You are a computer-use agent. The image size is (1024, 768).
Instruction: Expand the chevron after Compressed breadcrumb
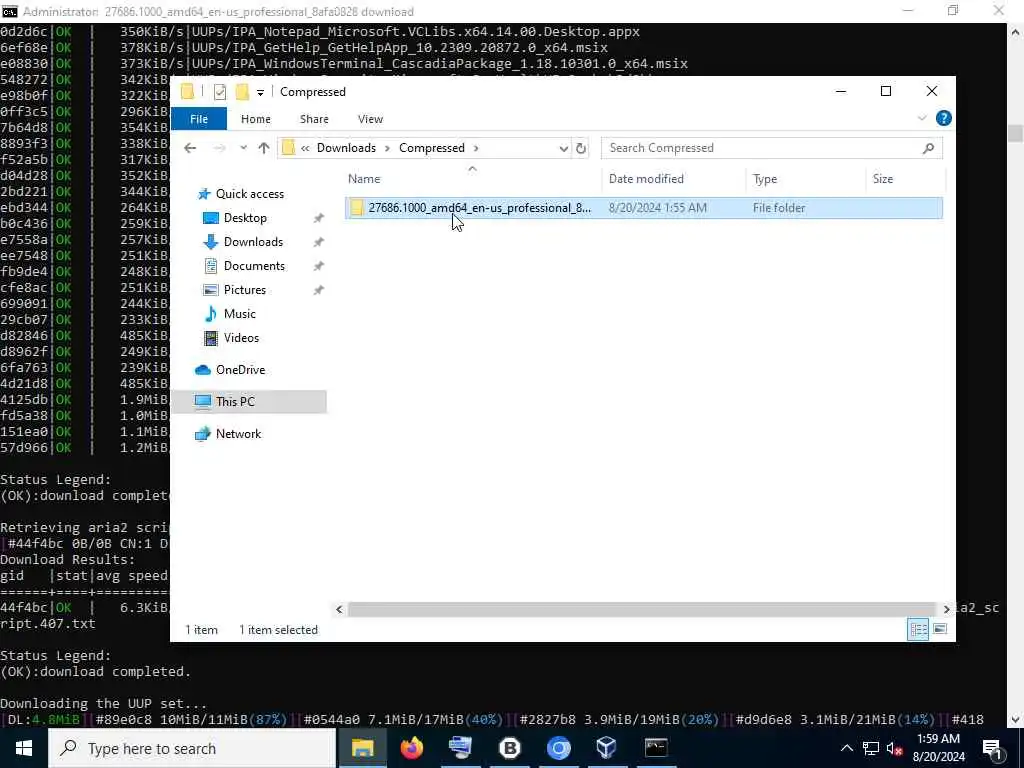coord(476,148)
